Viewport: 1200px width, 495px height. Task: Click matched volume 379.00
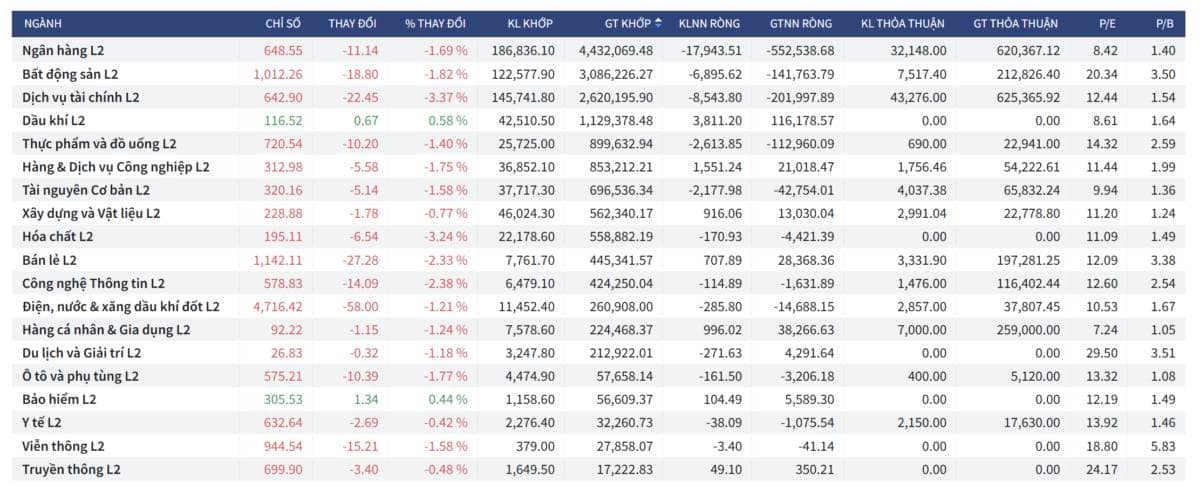click(535, 446)
